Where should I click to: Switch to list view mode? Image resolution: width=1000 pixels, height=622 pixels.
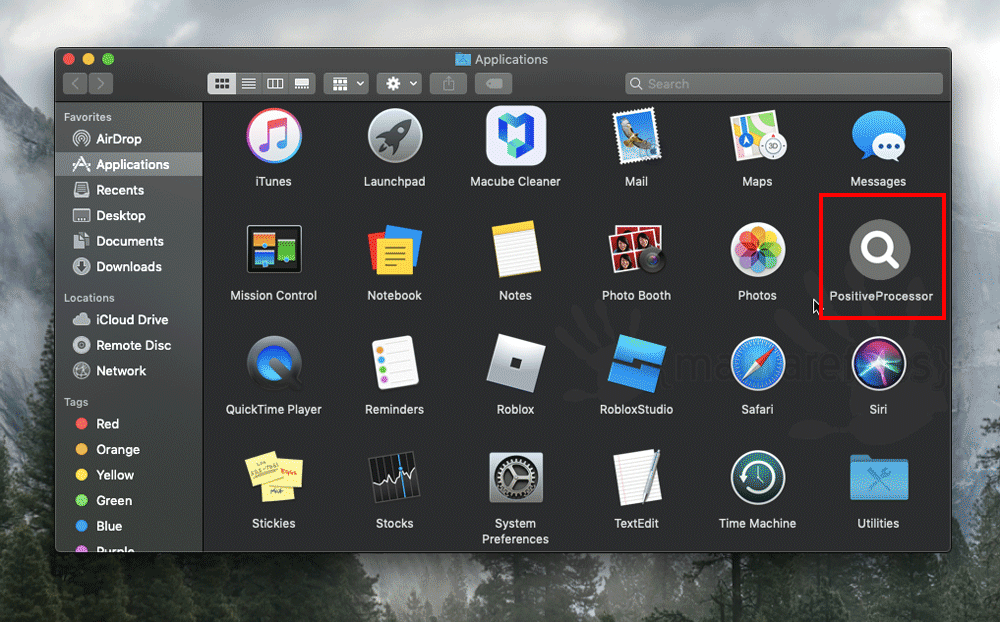click(249, 84)
